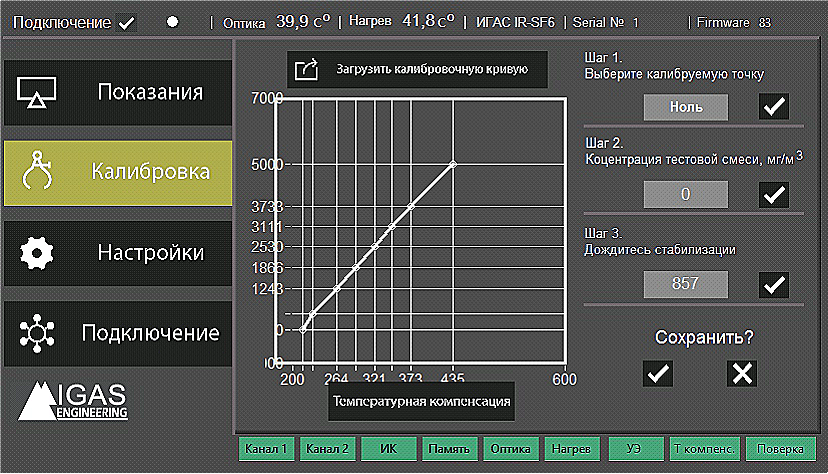The image size is (828, 474).
Task: Click the calibration point at 5000 on the graph
Action: pos(453,165)
